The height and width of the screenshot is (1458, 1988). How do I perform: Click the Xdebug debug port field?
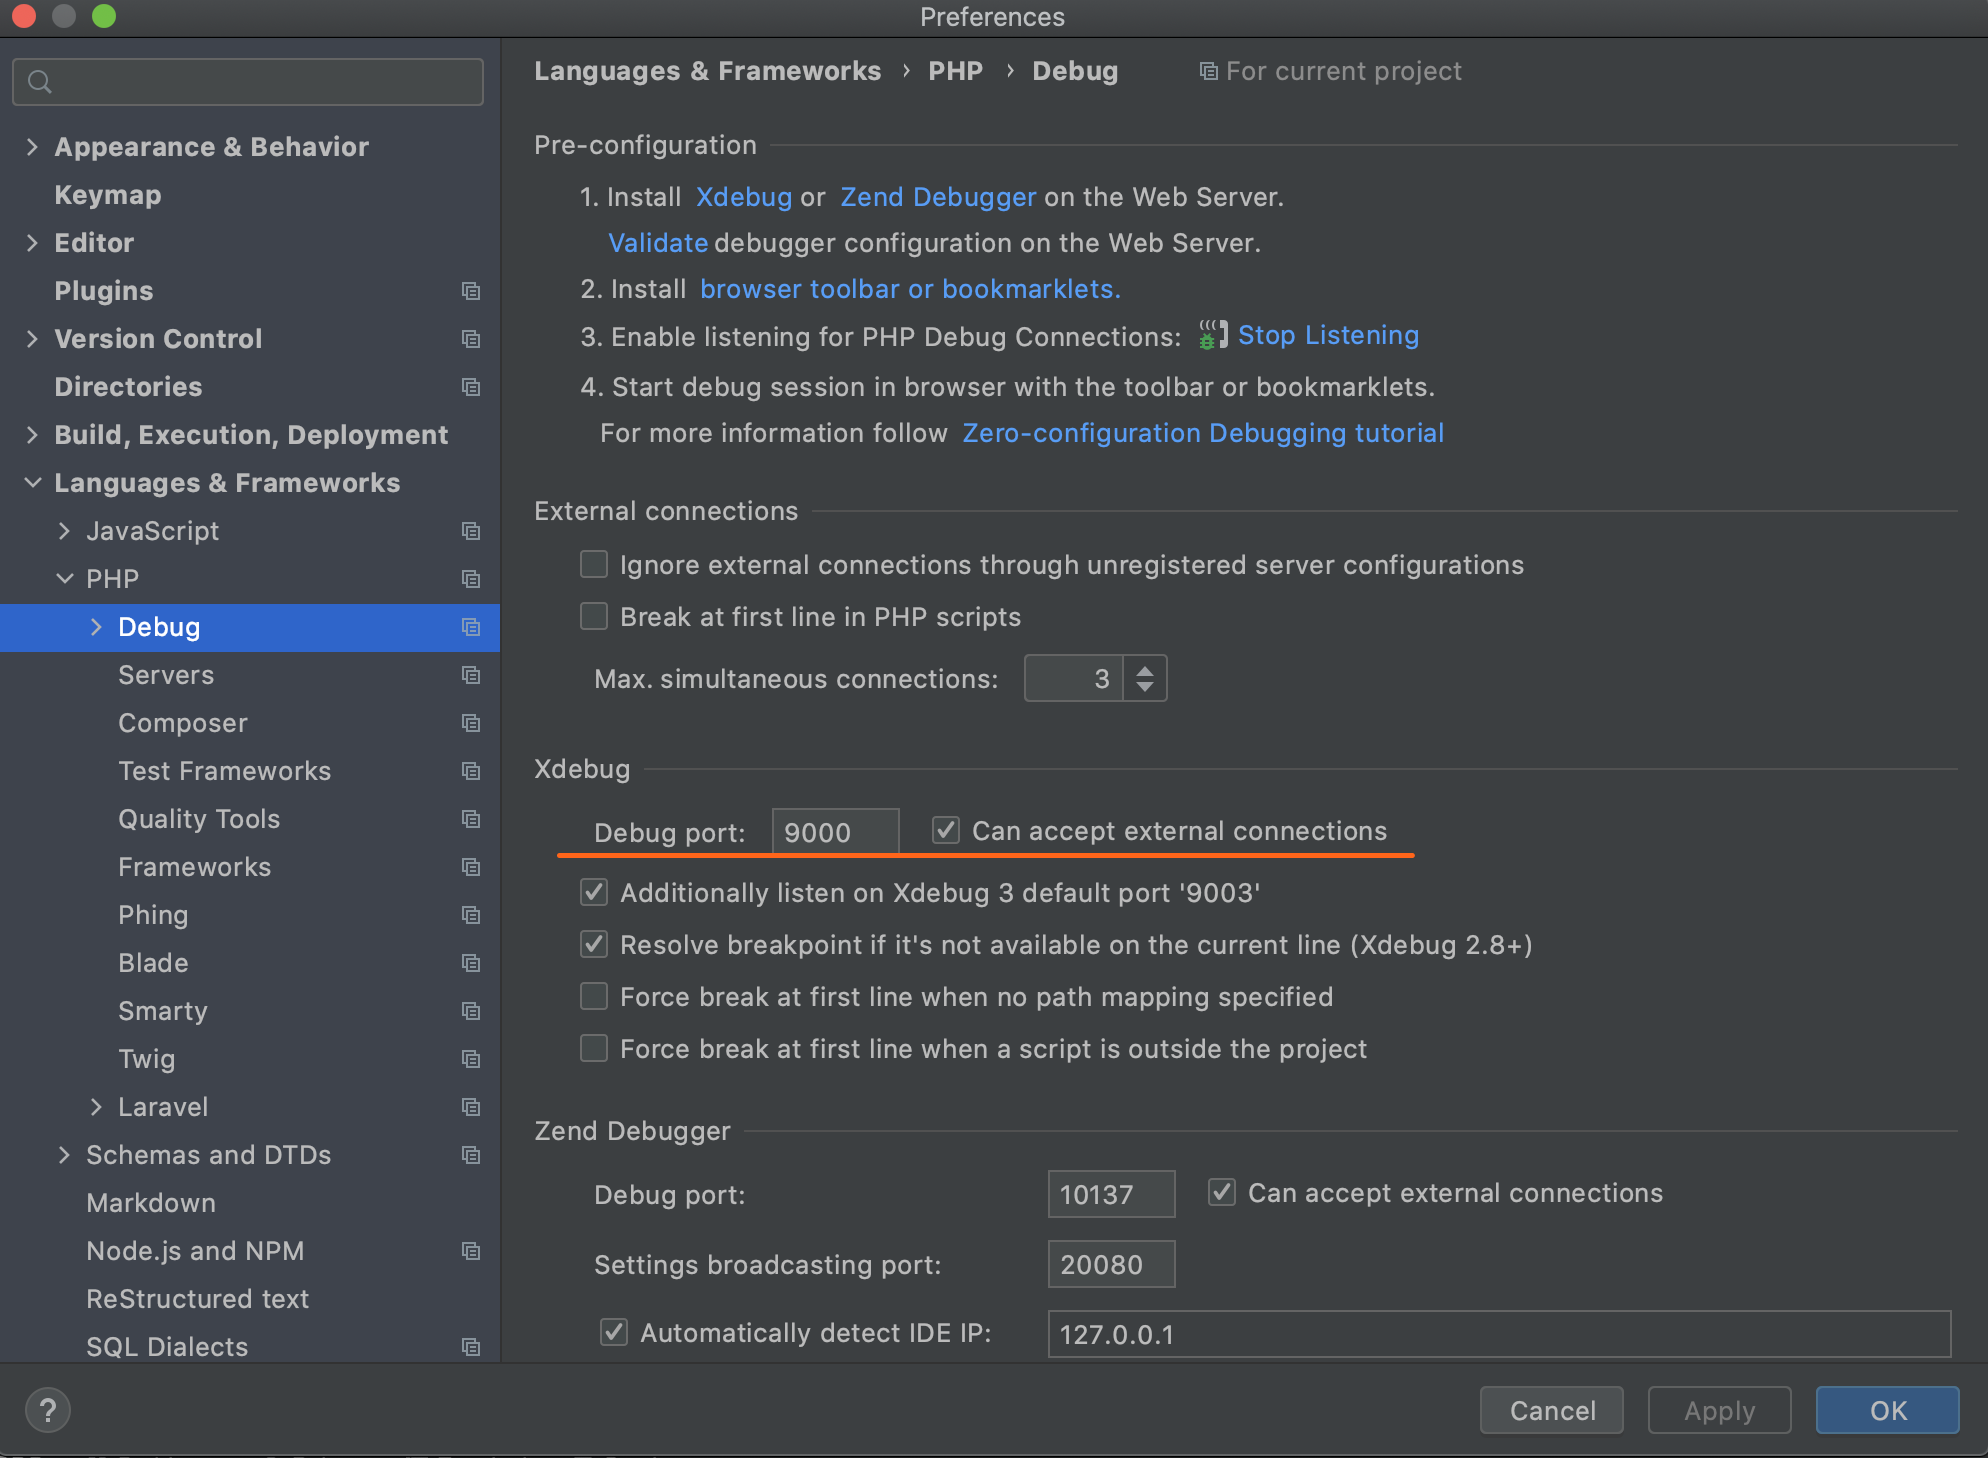(x=834, y=832)
